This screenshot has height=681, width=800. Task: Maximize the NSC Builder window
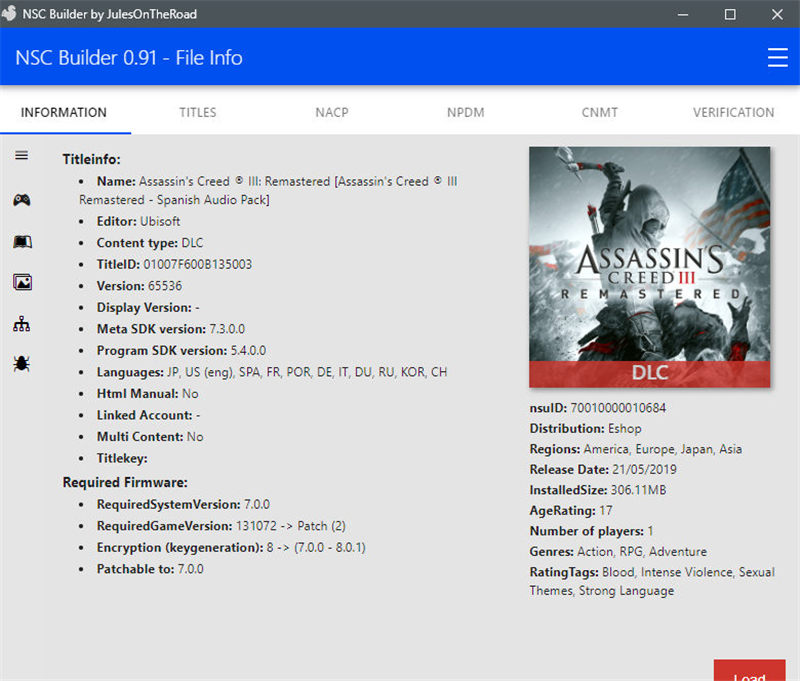[x=730, y=14]
